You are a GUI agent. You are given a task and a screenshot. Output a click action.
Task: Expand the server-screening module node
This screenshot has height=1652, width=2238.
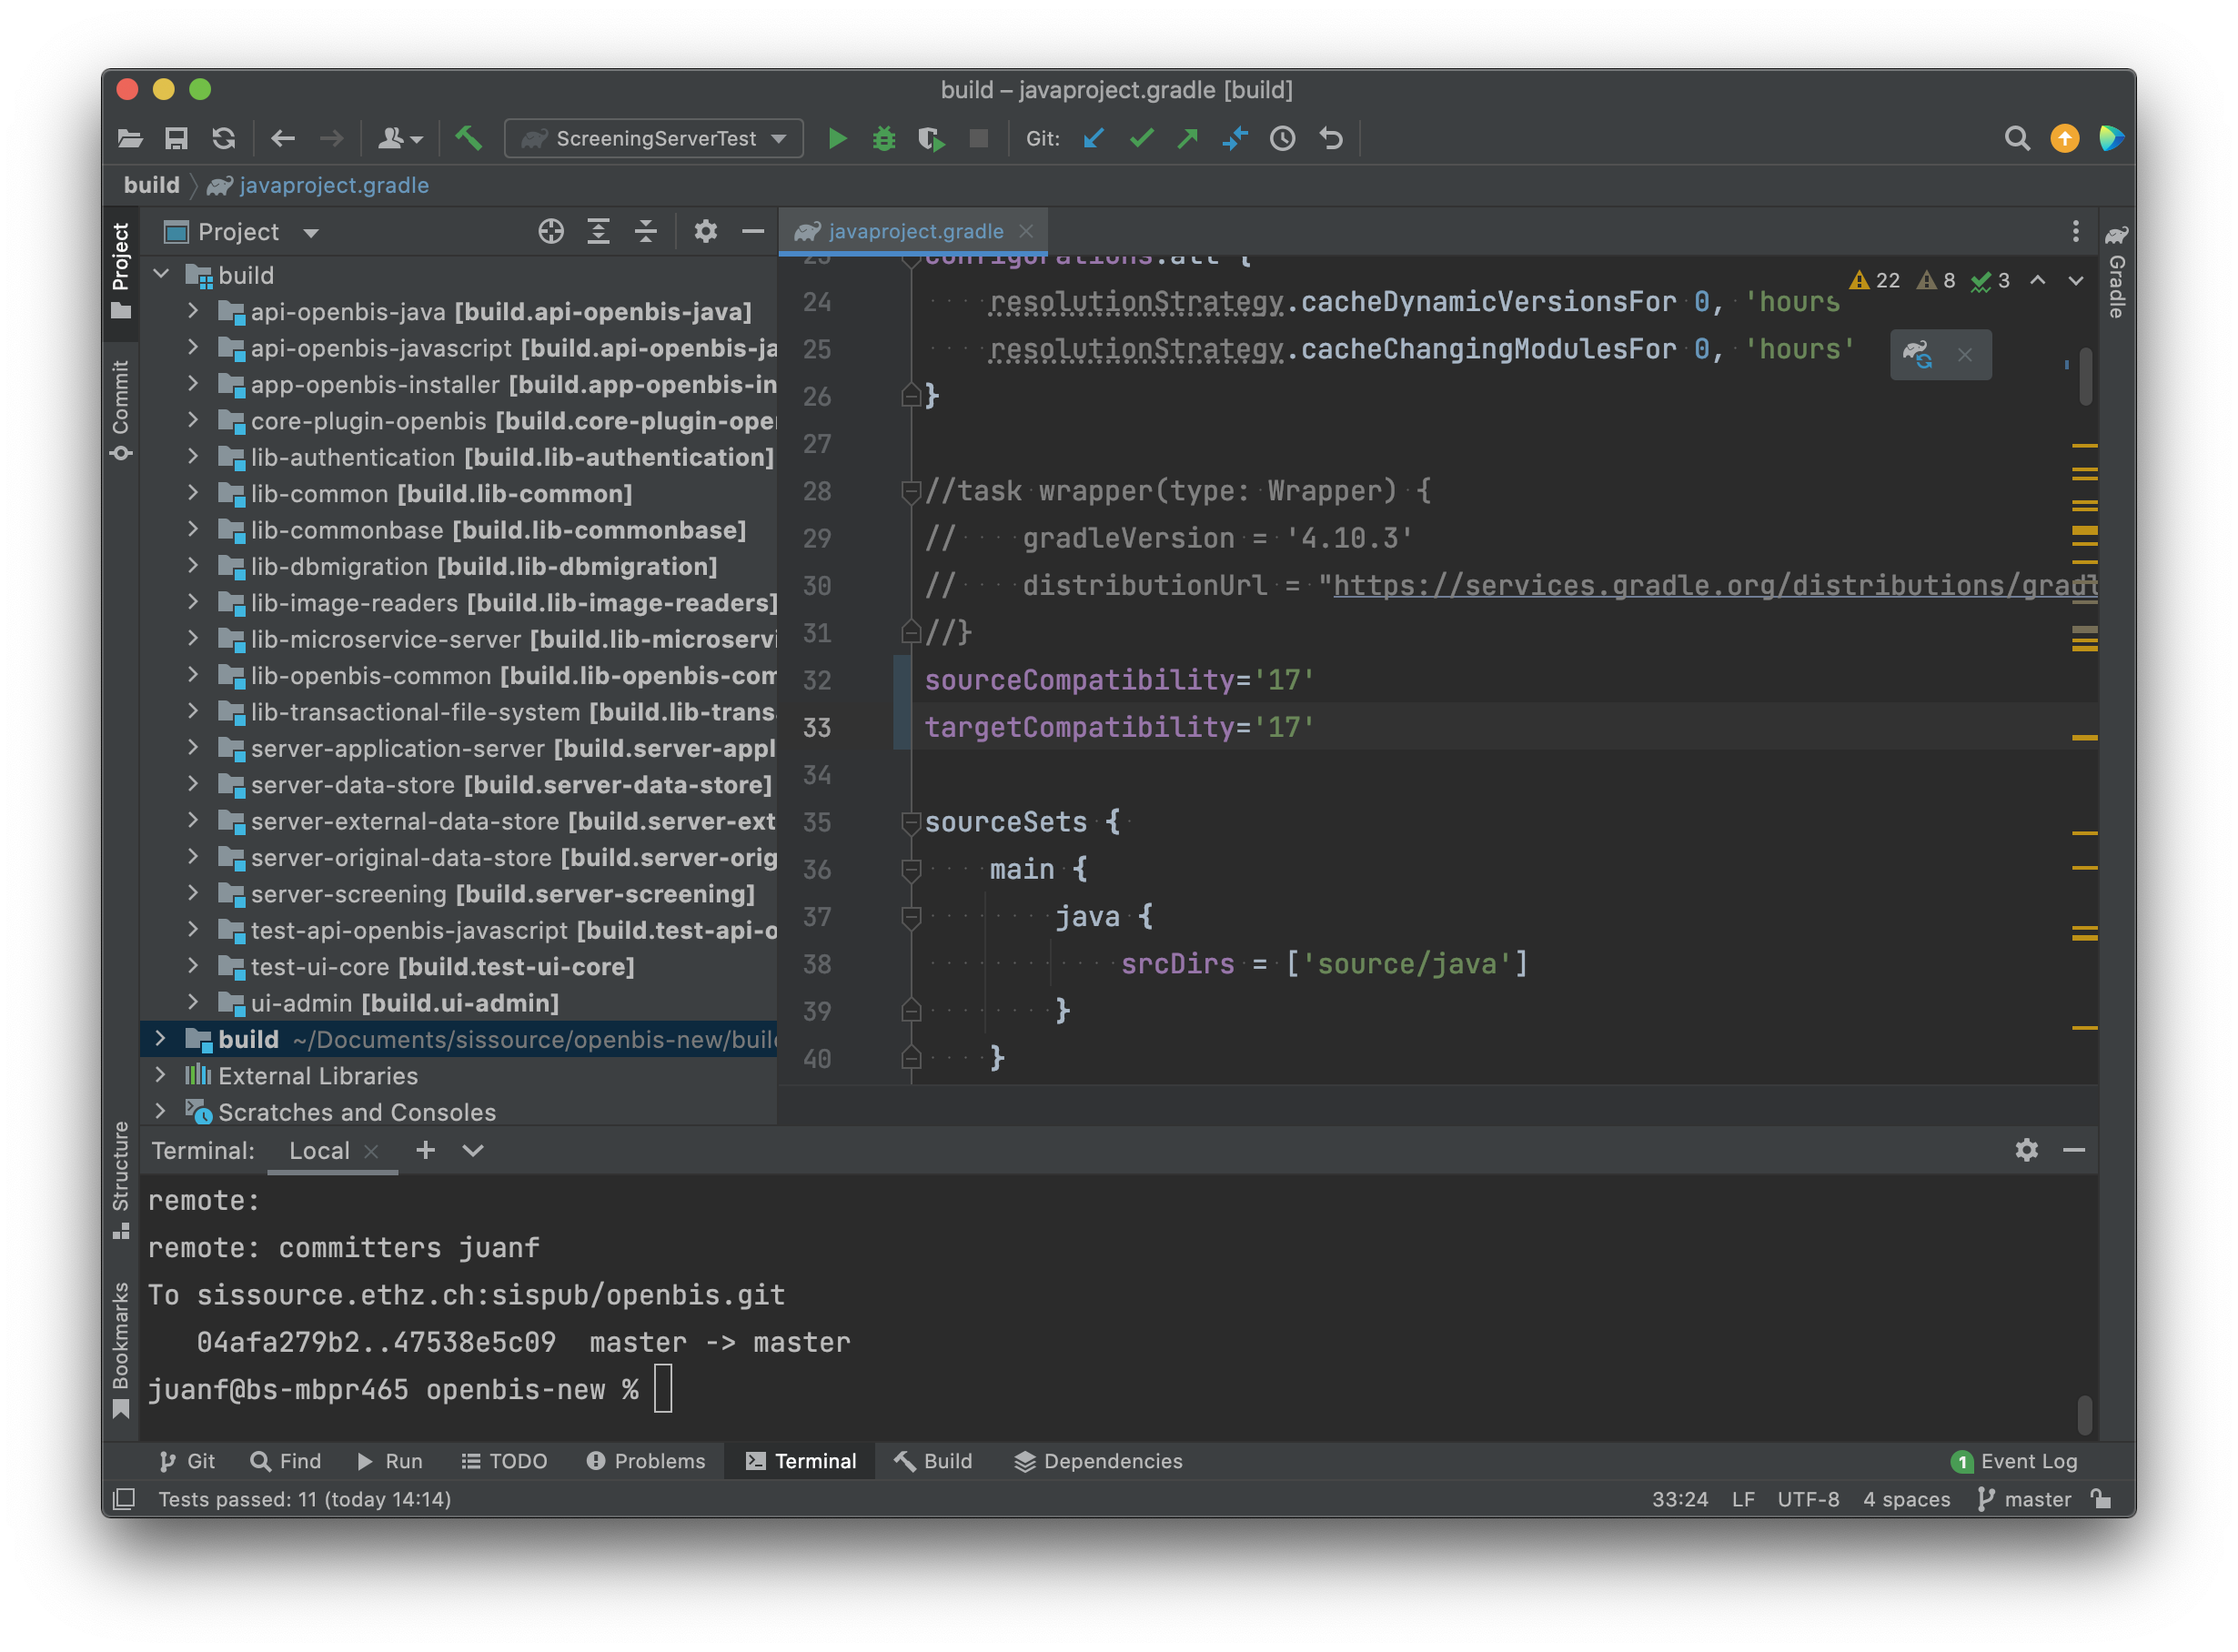point(193,894)
